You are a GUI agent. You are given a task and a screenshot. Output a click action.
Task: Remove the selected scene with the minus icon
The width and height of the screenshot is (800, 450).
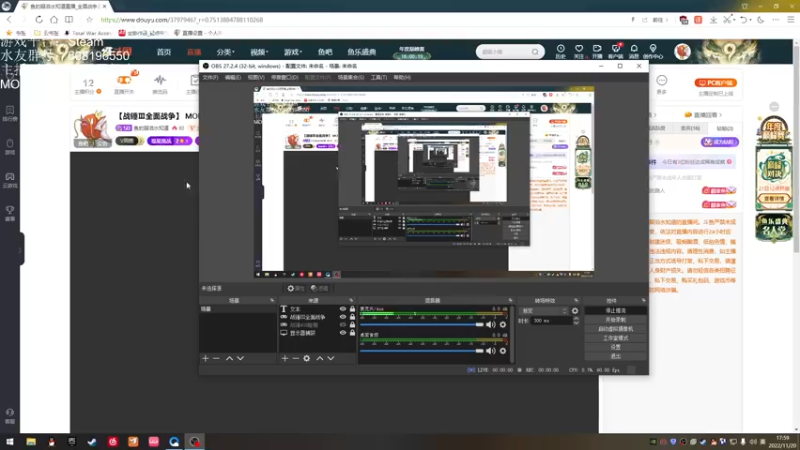[x=216, y=359]
